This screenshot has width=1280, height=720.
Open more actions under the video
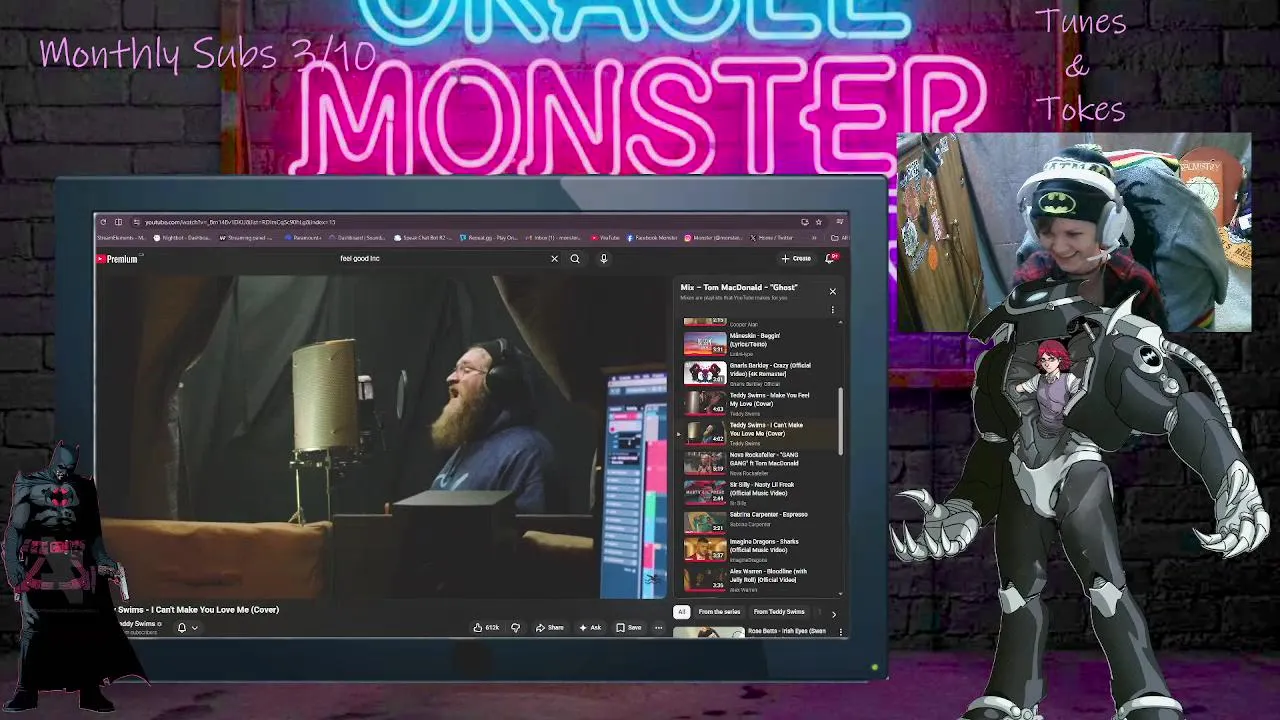click(x=658, y=628)
